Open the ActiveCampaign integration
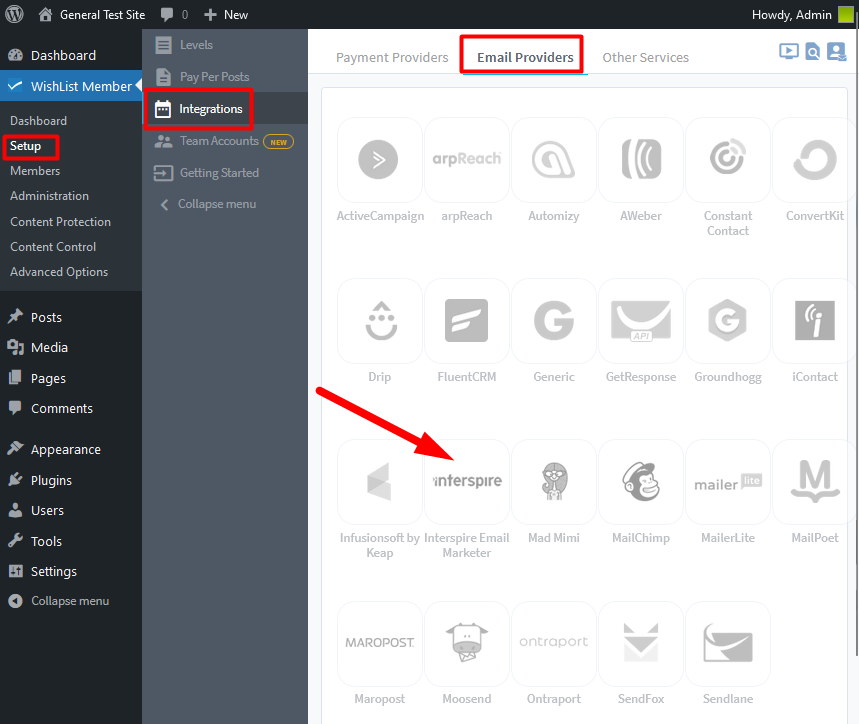The height and width of the screenshot is (724, 859). pos(380,160)
